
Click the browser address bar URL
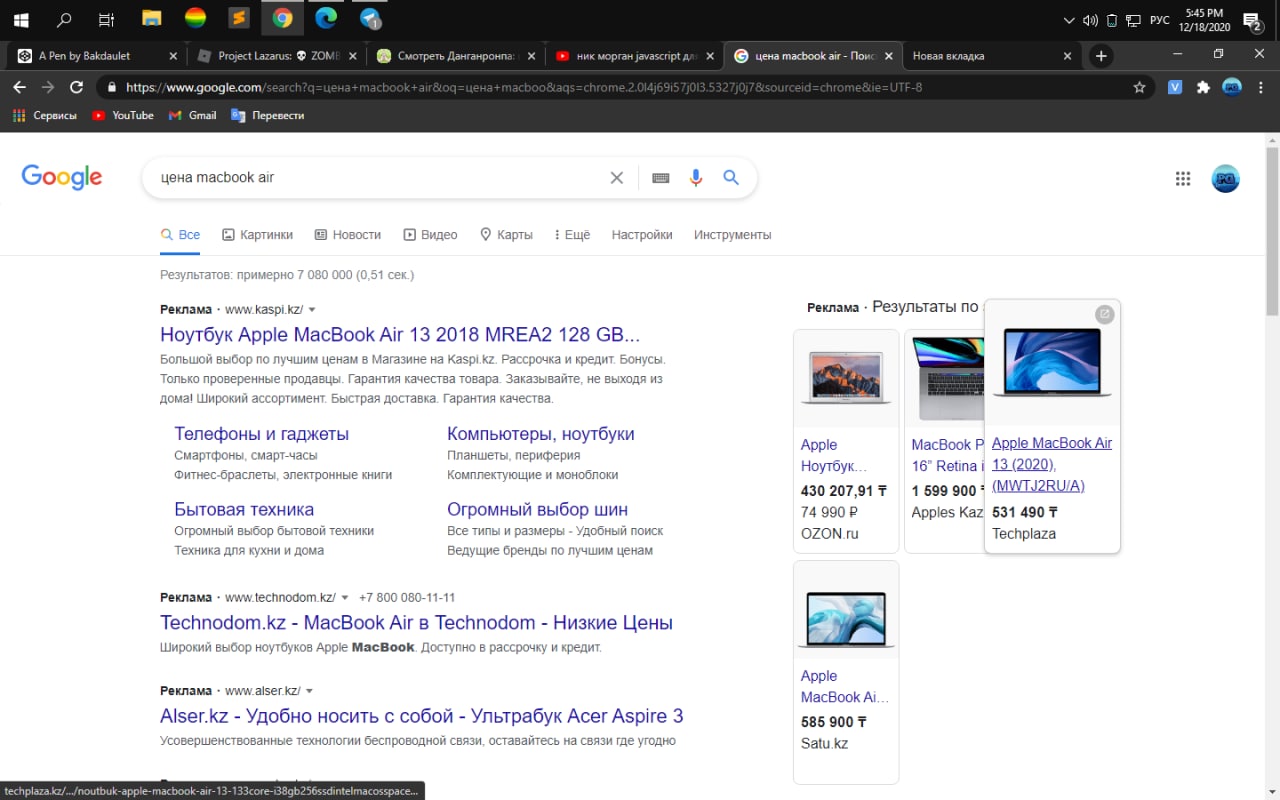pos(524,87)
